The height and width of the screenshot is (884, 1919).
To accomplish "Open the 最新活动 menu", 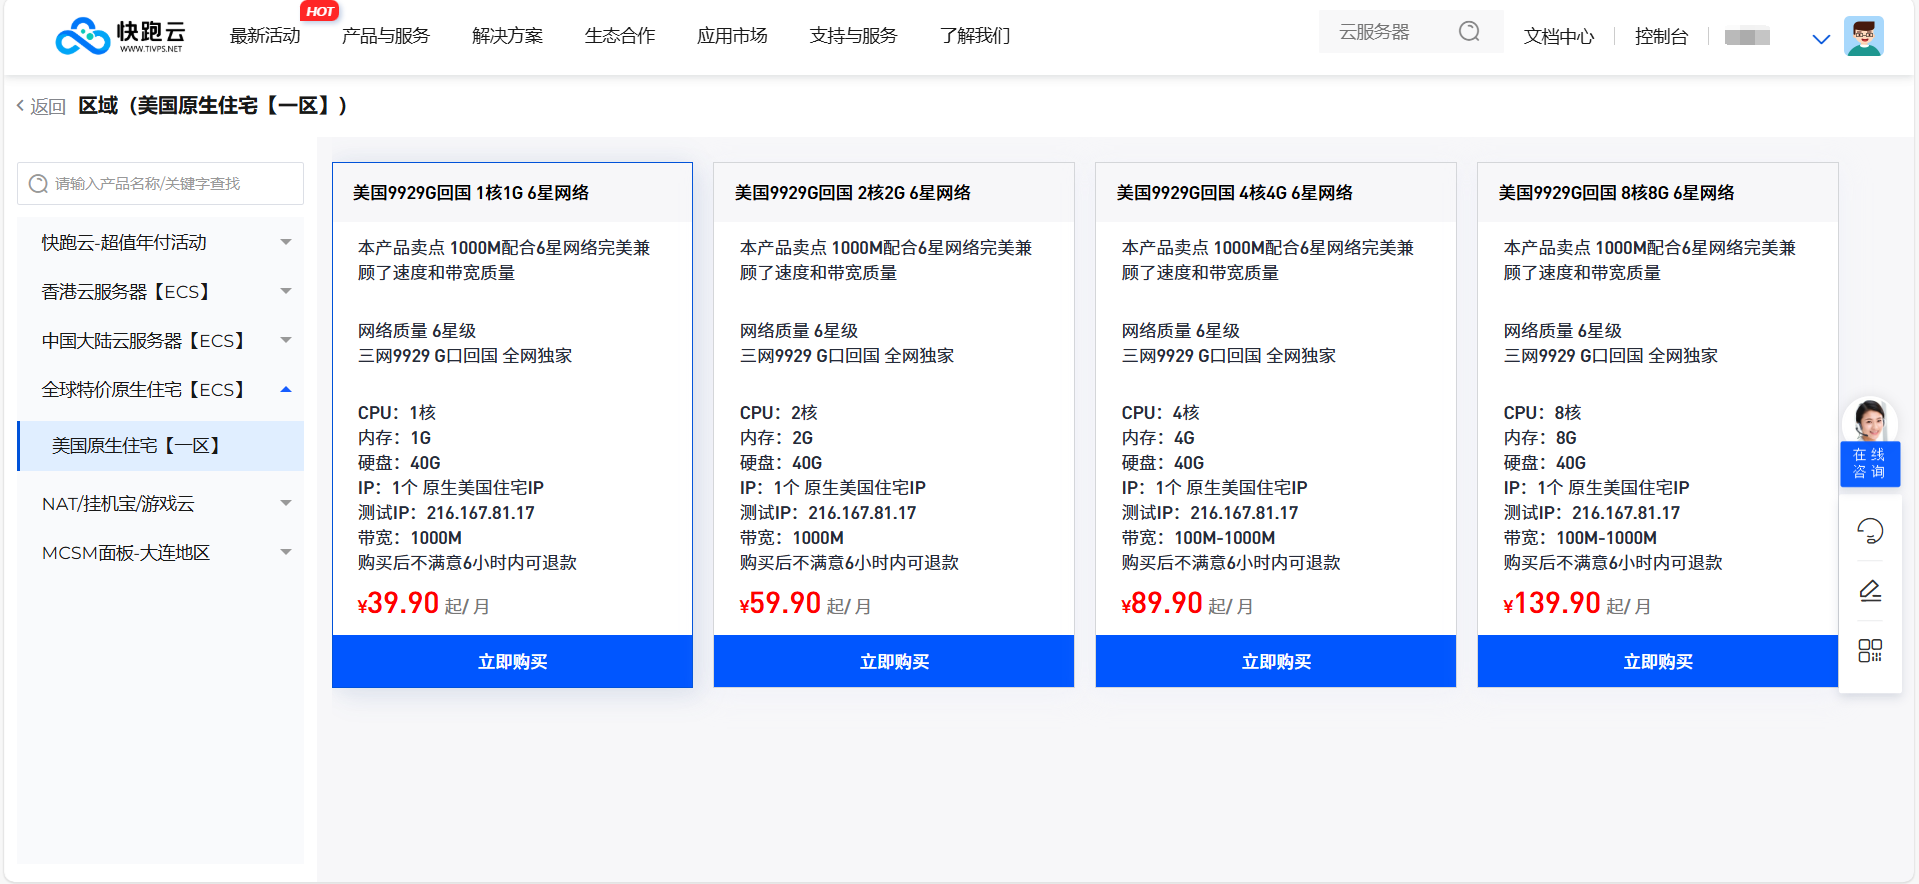I will pyautogui.click(x=265, y=36).
